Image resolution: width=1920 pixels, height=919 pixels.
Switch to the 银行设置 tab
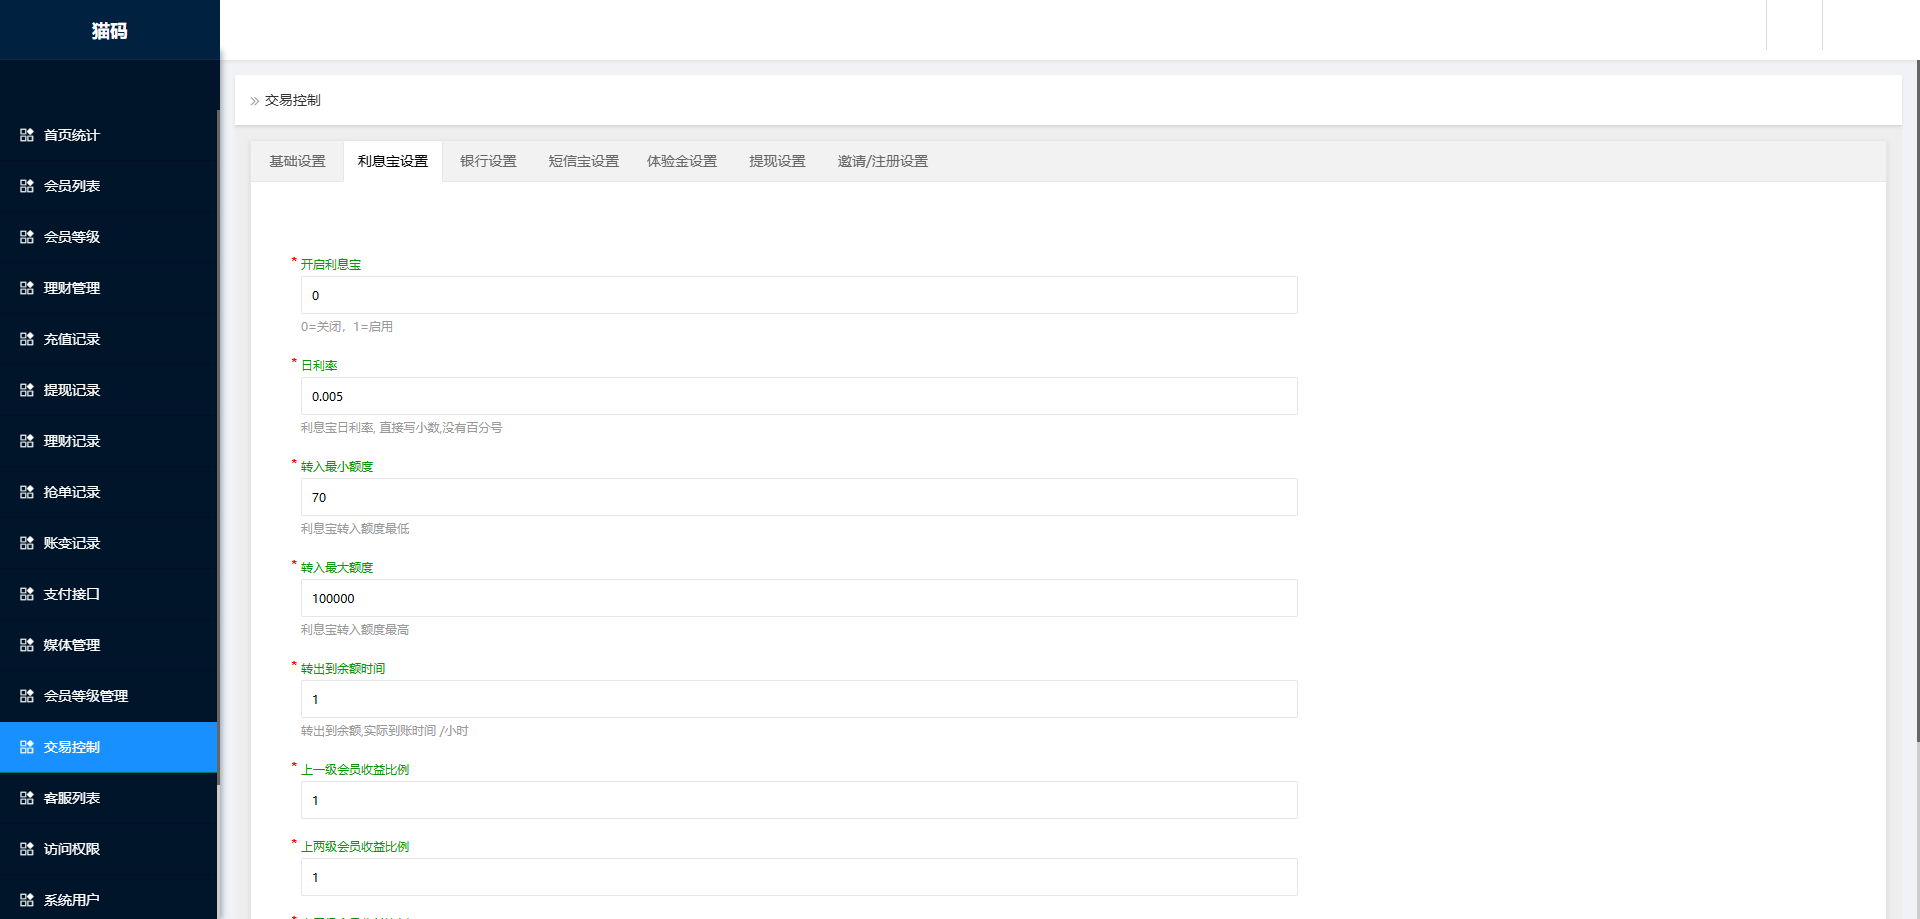point(487,161)
